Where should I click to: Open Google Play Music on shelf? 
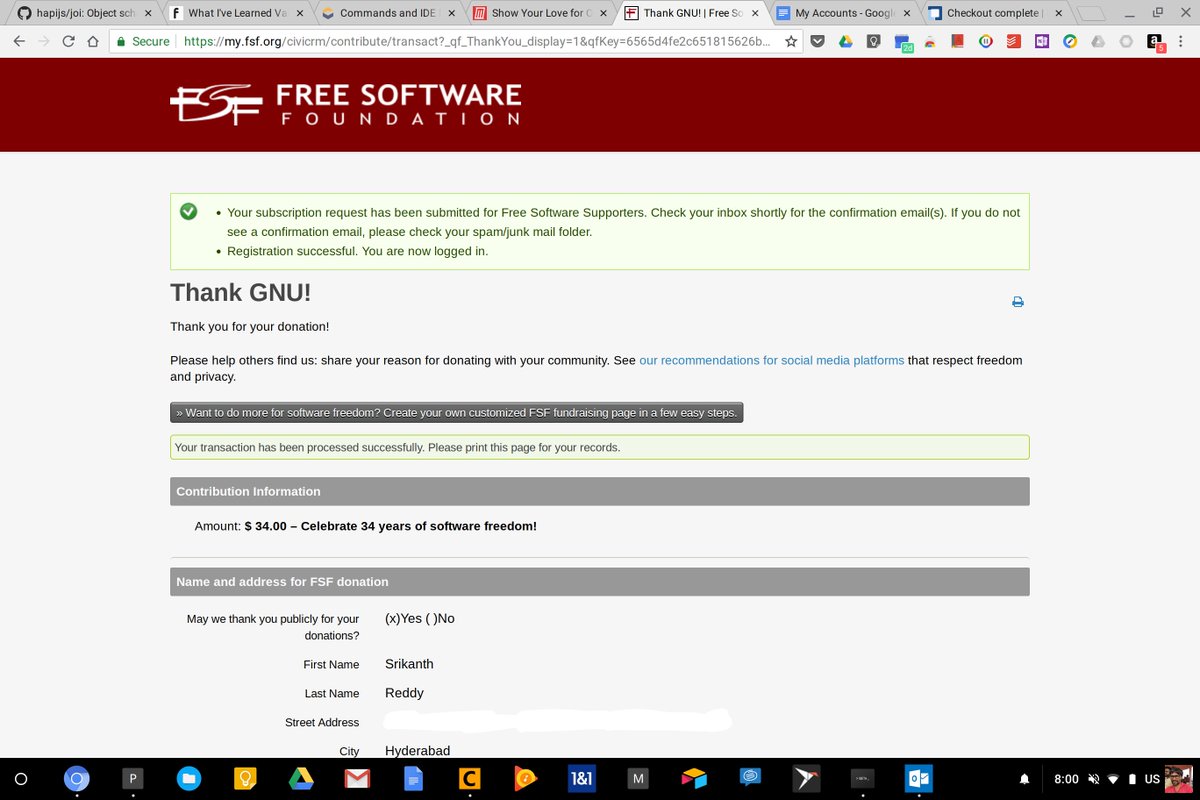pos(525,779)
